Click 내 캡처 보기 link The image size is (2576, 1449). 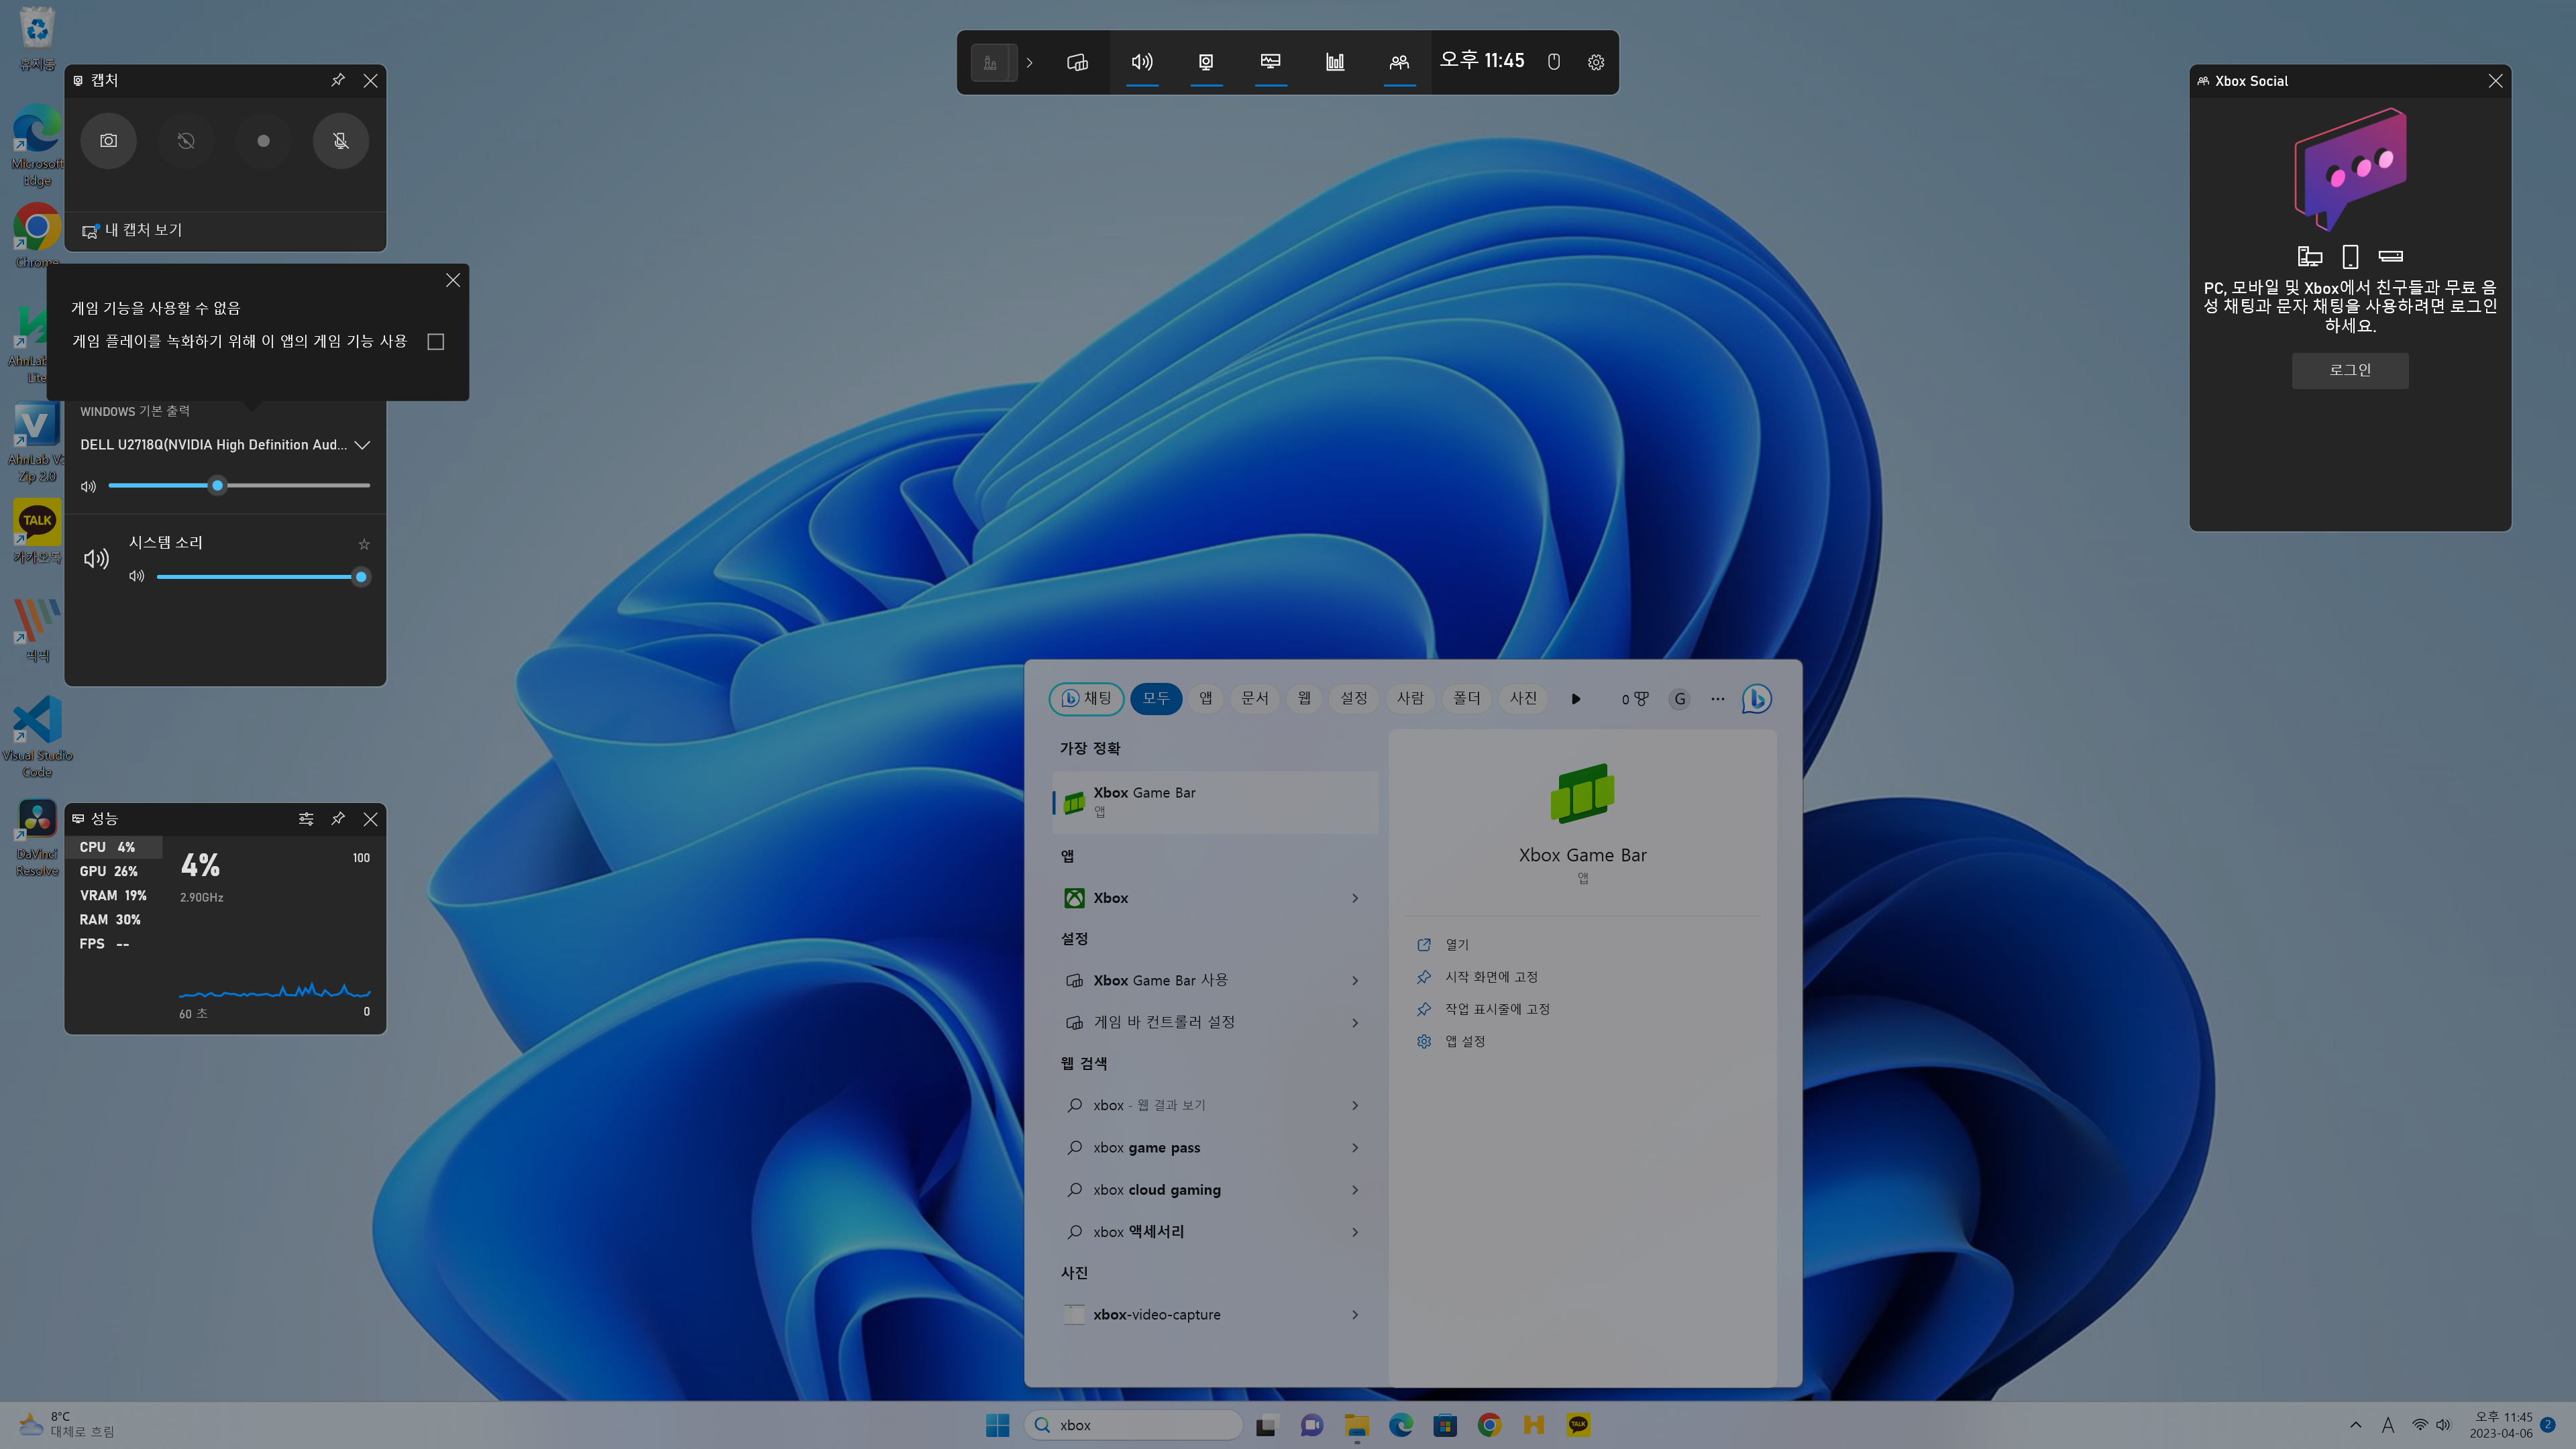tap(142, 230)
